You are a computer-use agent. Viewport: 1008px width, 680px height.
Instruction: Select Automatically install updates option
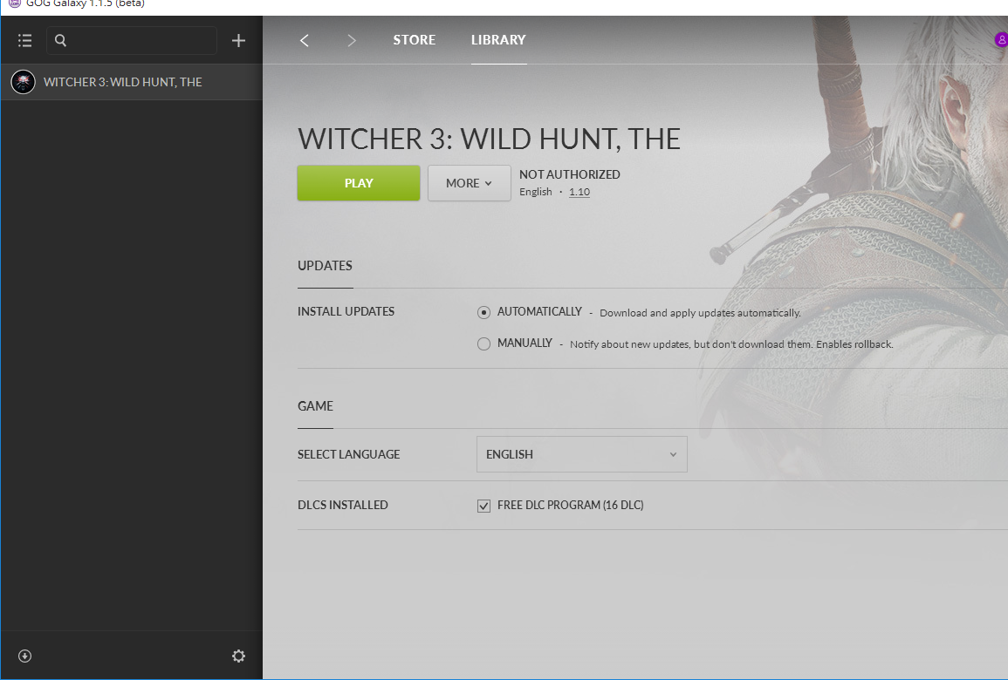click(484, 313)
